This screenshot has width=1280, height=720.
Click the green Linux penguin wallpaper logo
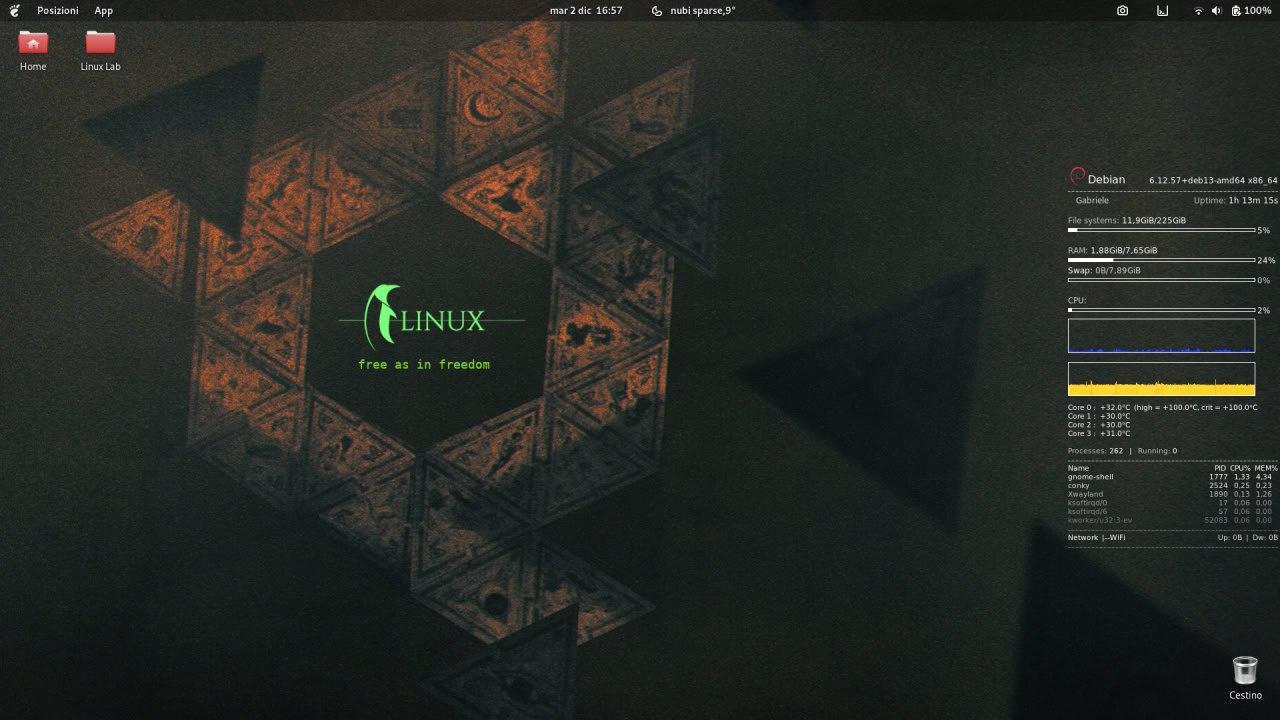click(381, 312)
